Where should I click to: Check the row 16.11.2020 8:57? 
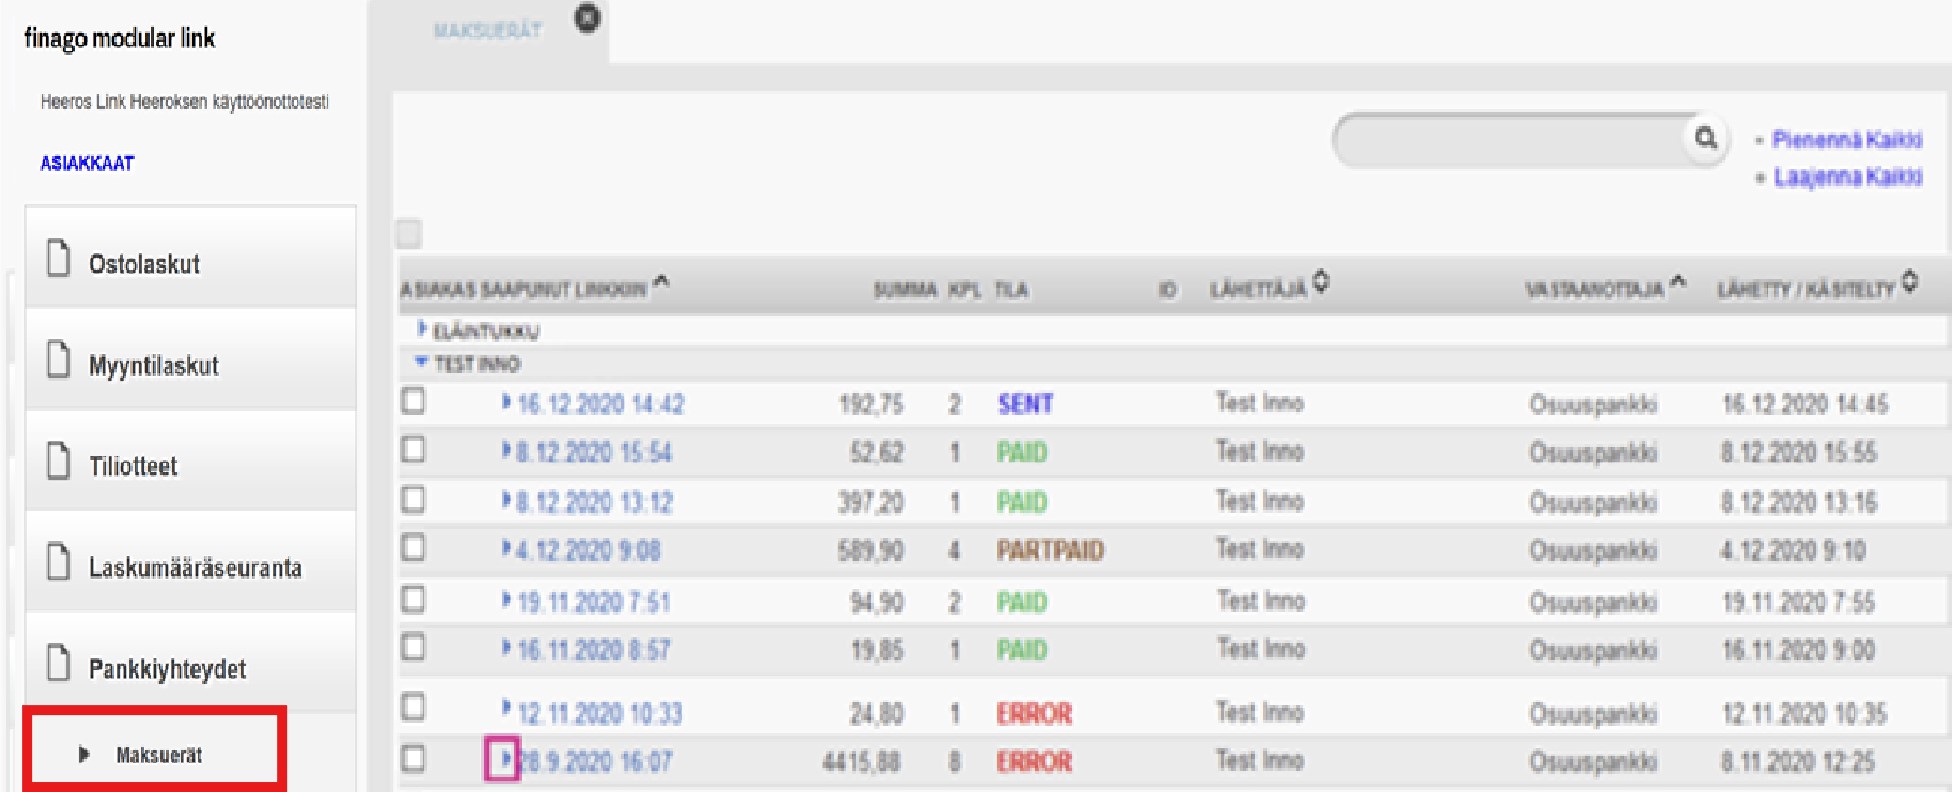coord(413,647)
